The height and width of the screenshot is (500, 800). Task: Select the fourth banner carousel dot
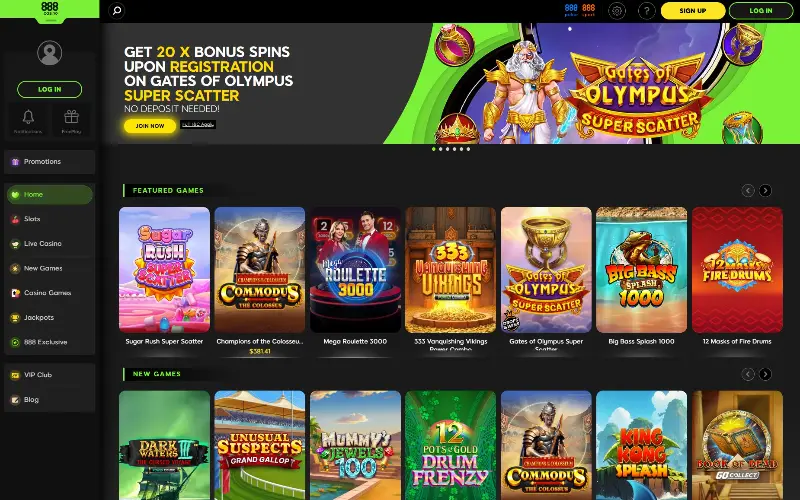coord(455,149)
